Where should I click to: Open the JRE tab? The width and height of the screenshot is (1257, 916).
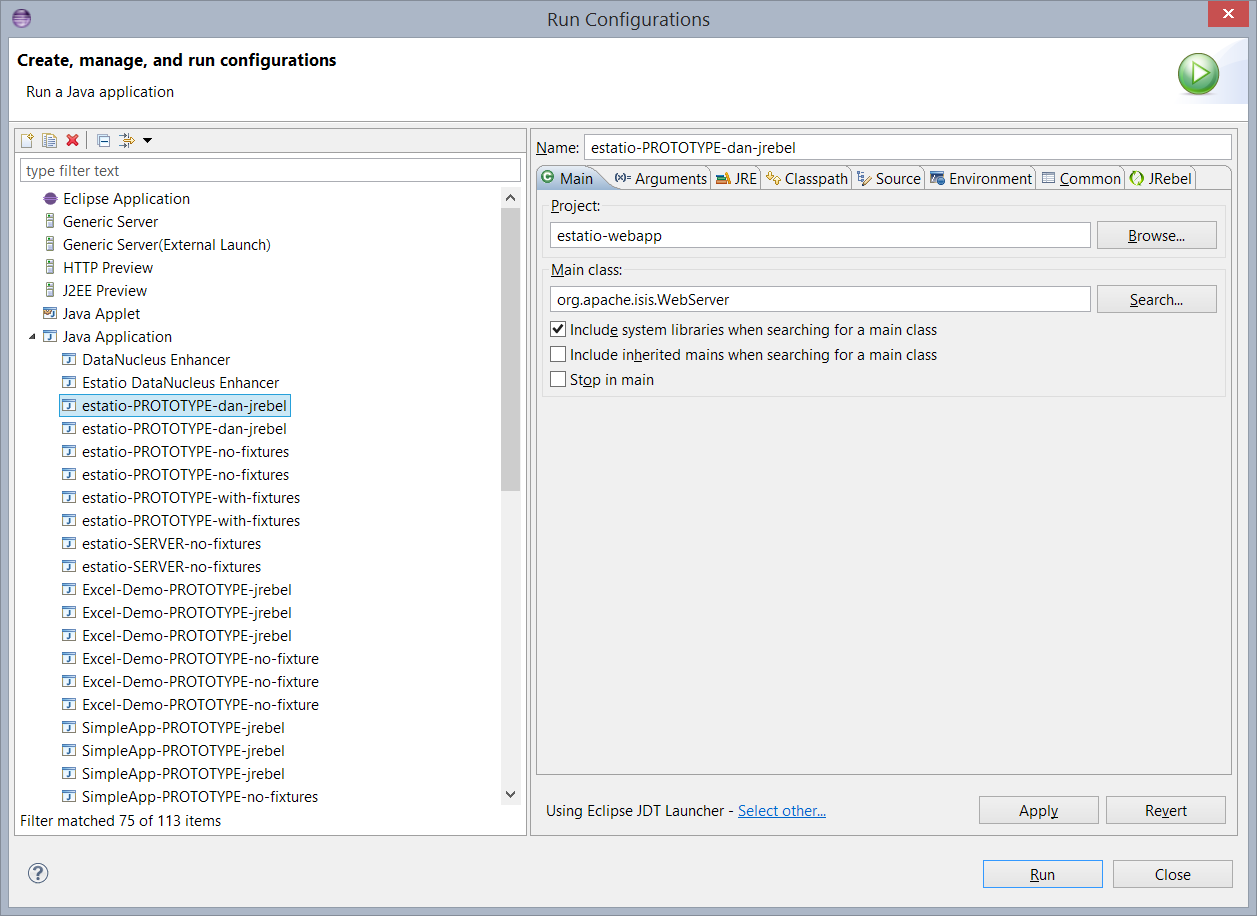736,178
